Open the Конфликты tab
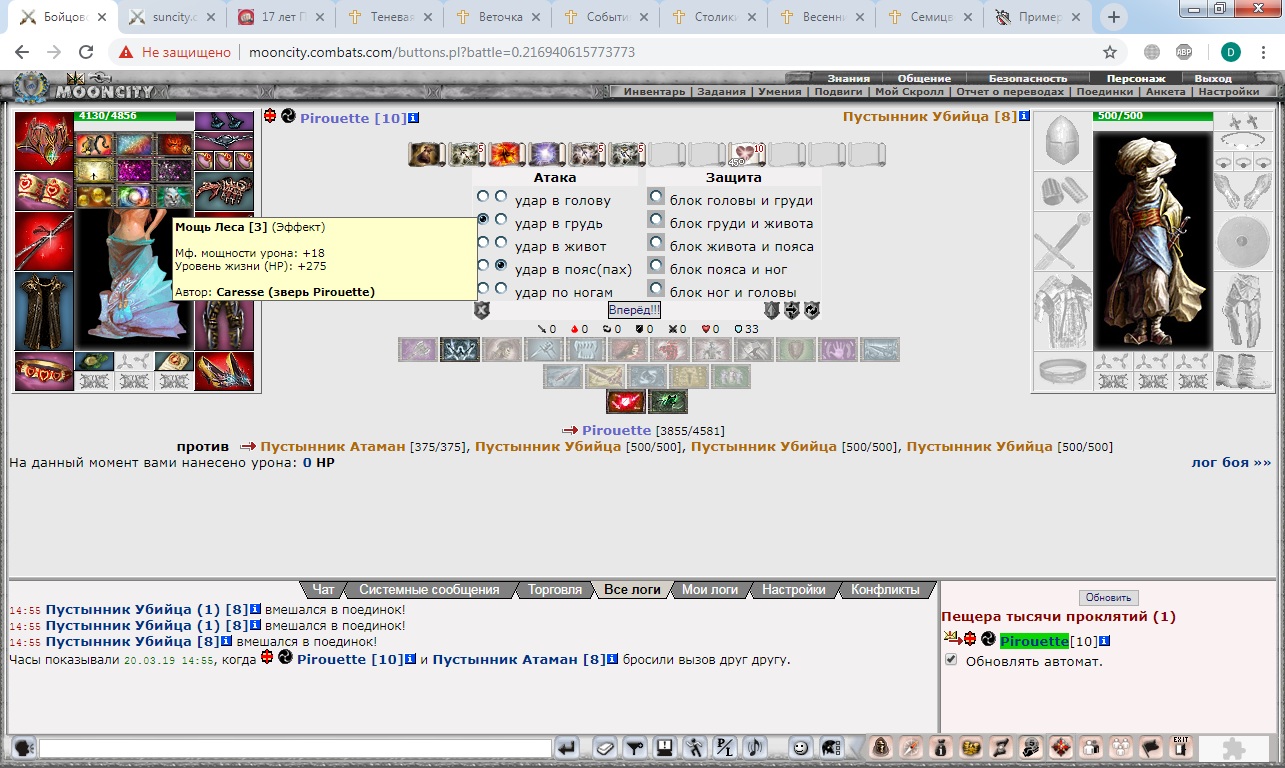Viewport: 1285px width, 768px height. click(x=885, y=590)
